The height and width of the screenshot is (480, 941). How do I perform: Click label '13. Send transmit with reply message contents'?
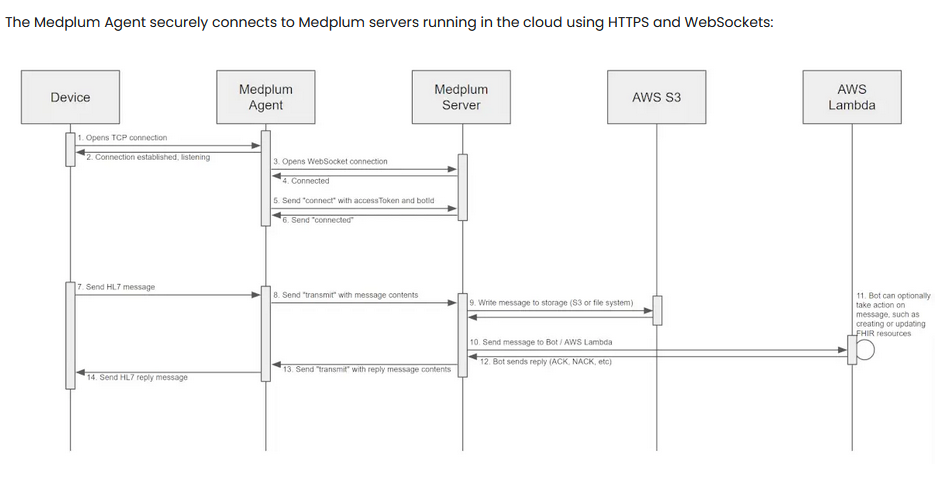367,369
